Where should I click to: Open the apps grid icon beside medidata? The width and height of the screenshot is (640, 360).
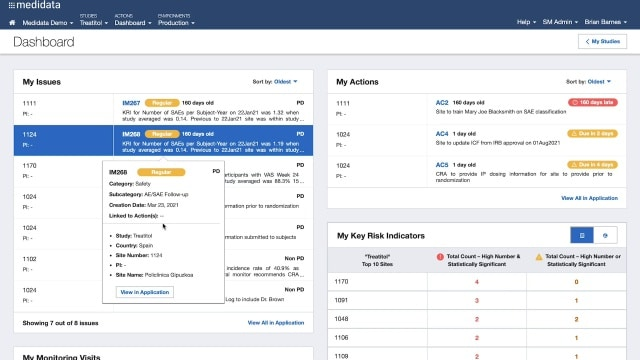[x=11, y=5]
